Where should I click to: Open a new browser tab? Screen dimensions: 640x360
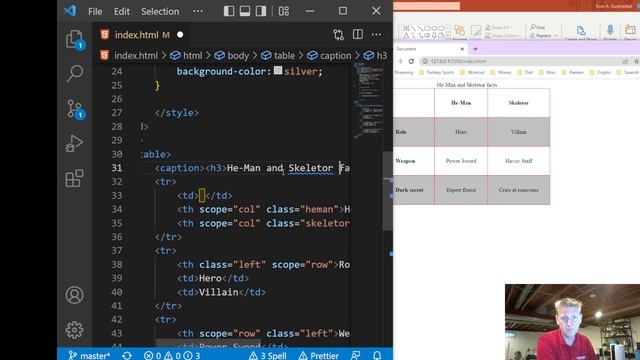pyautogui.click(x=475, y=49)
